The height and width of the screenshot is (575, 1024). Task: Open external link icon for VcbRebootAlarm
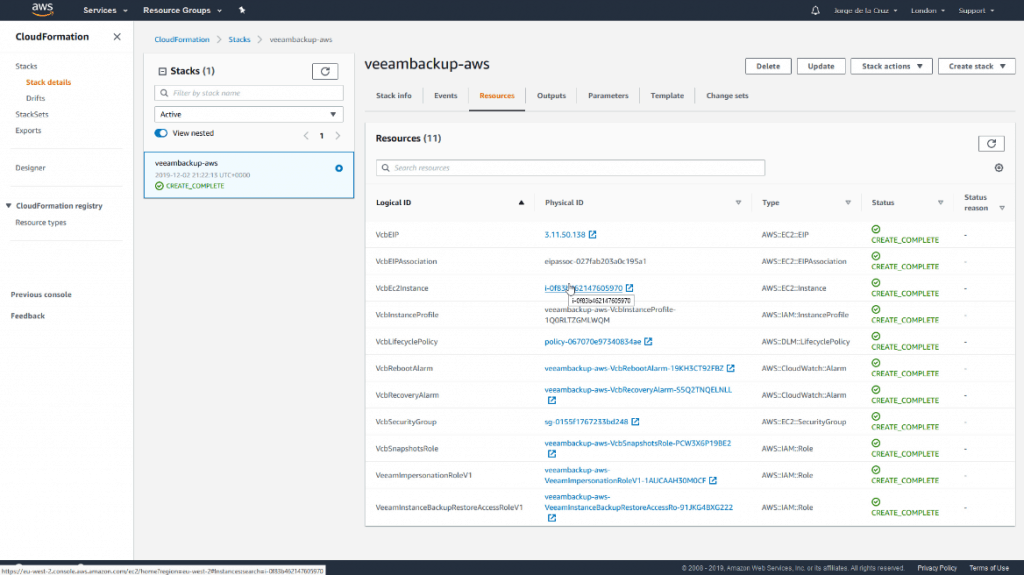[x=731, y=369]
